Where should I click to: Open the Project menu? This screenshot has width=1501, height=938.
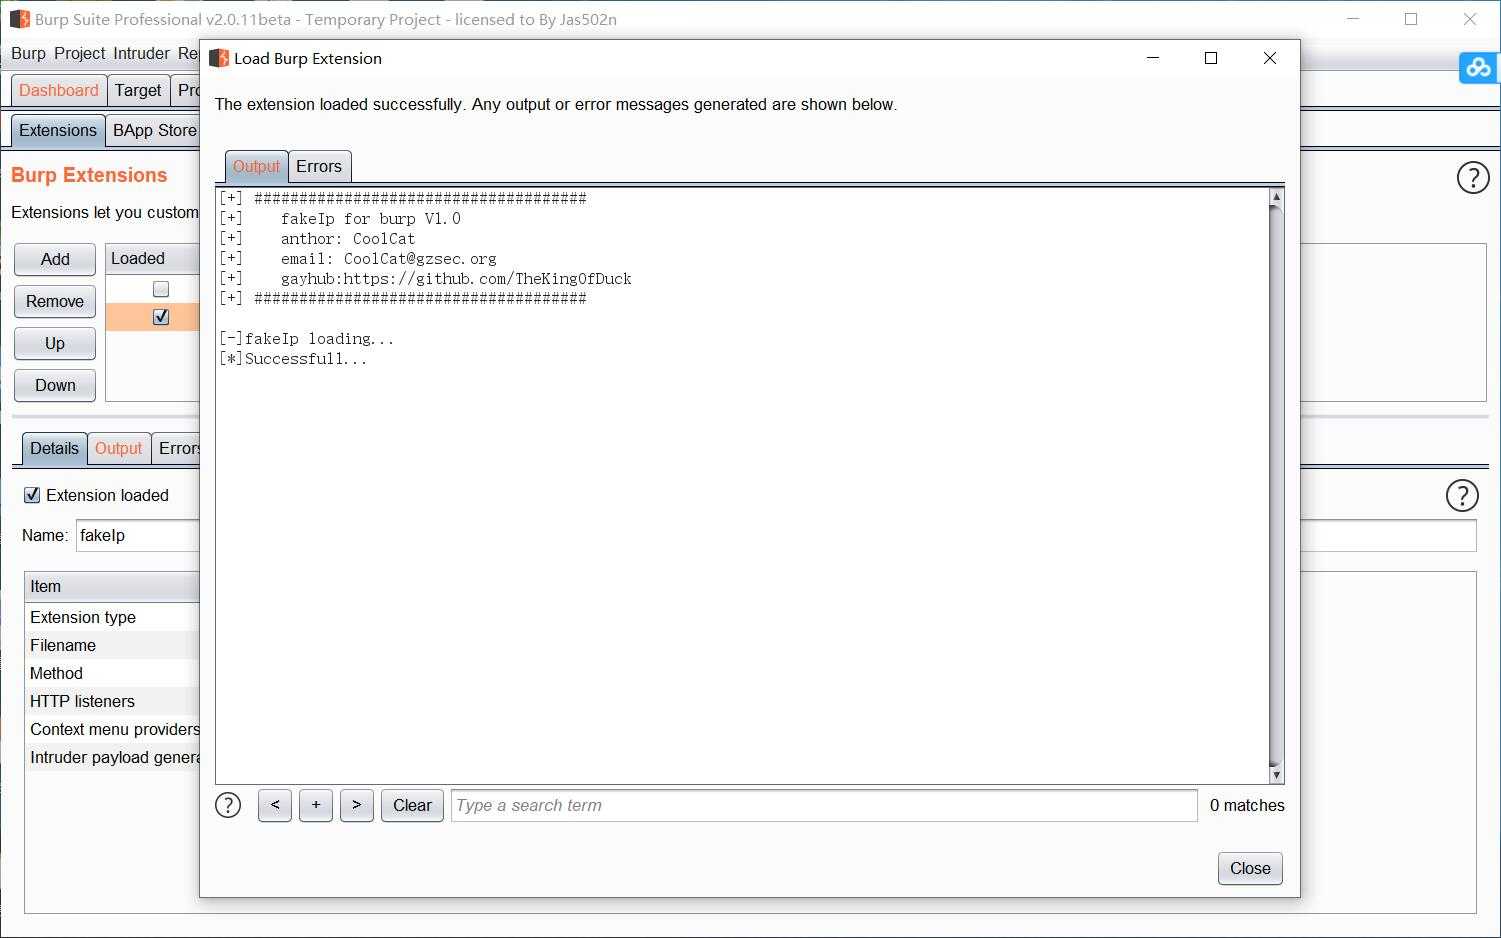click(x=80, y=53)
